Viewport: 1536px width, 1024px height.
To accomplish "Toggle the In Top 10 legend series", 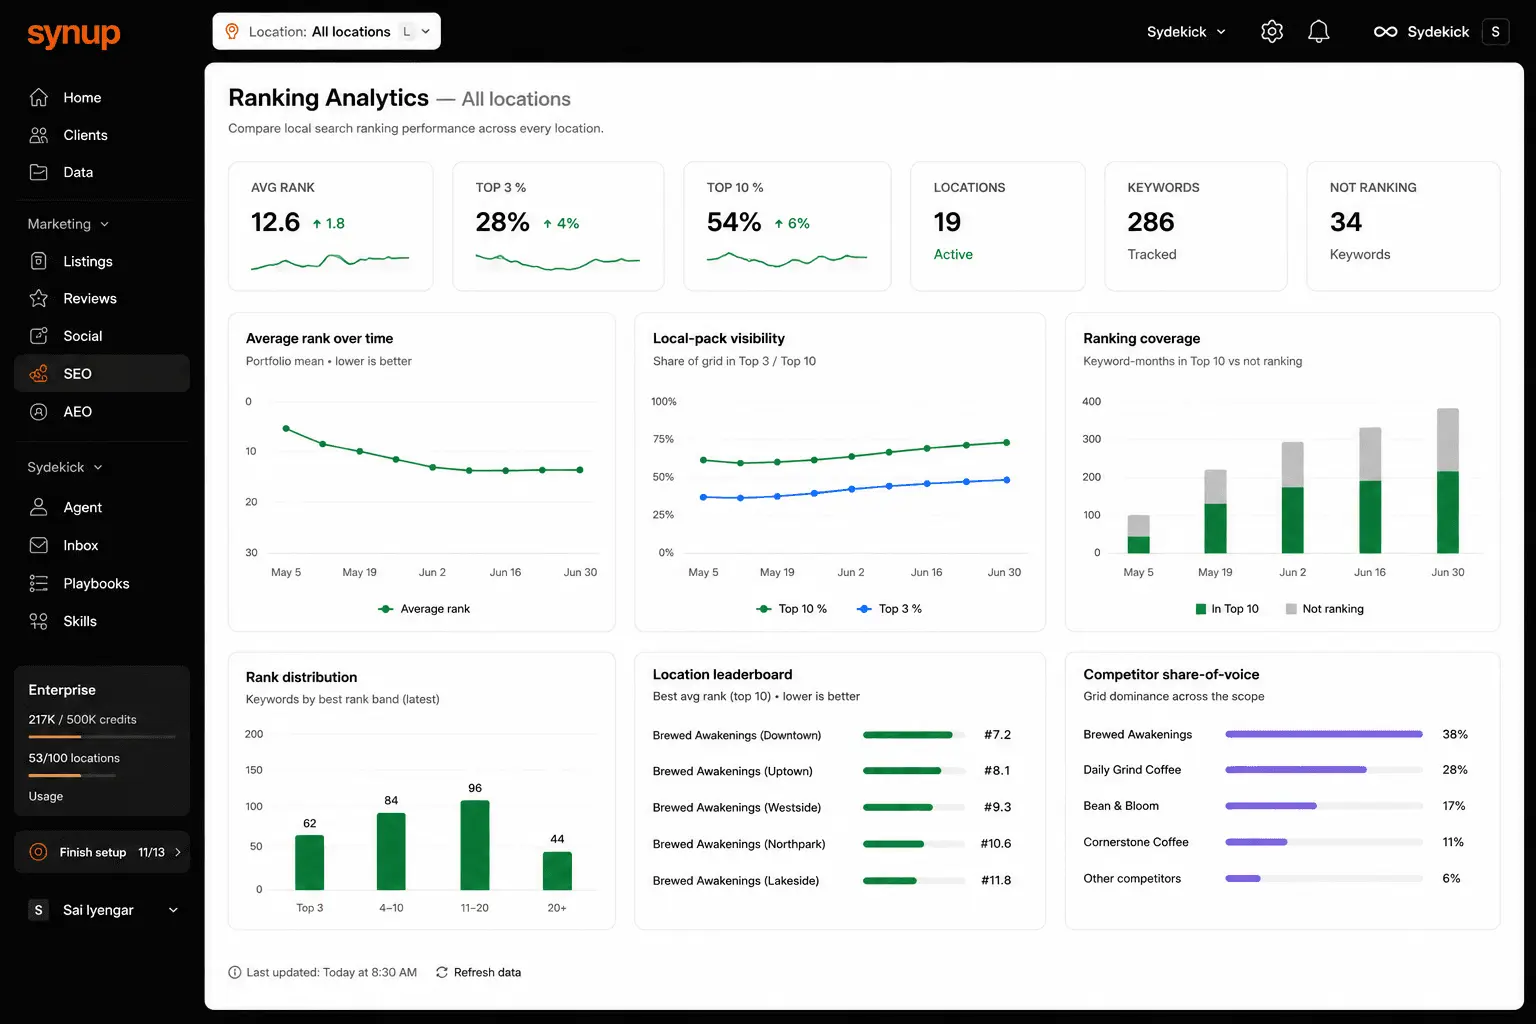I will coord(1227,608).
